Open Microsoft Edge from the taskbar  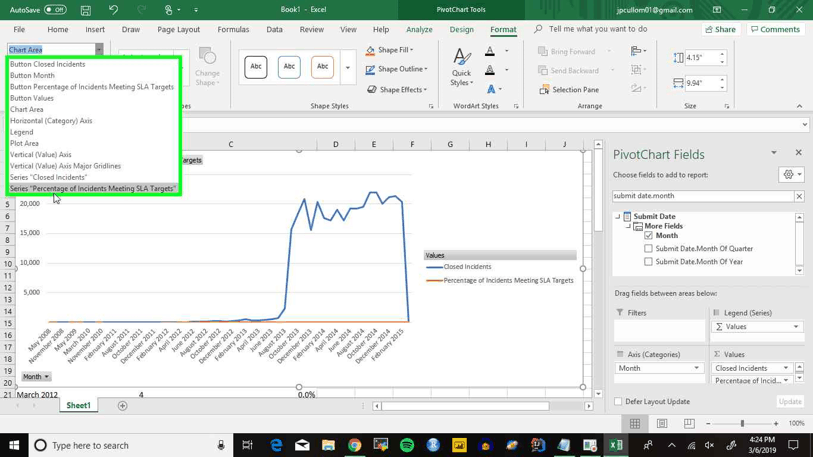click(276, 445)
